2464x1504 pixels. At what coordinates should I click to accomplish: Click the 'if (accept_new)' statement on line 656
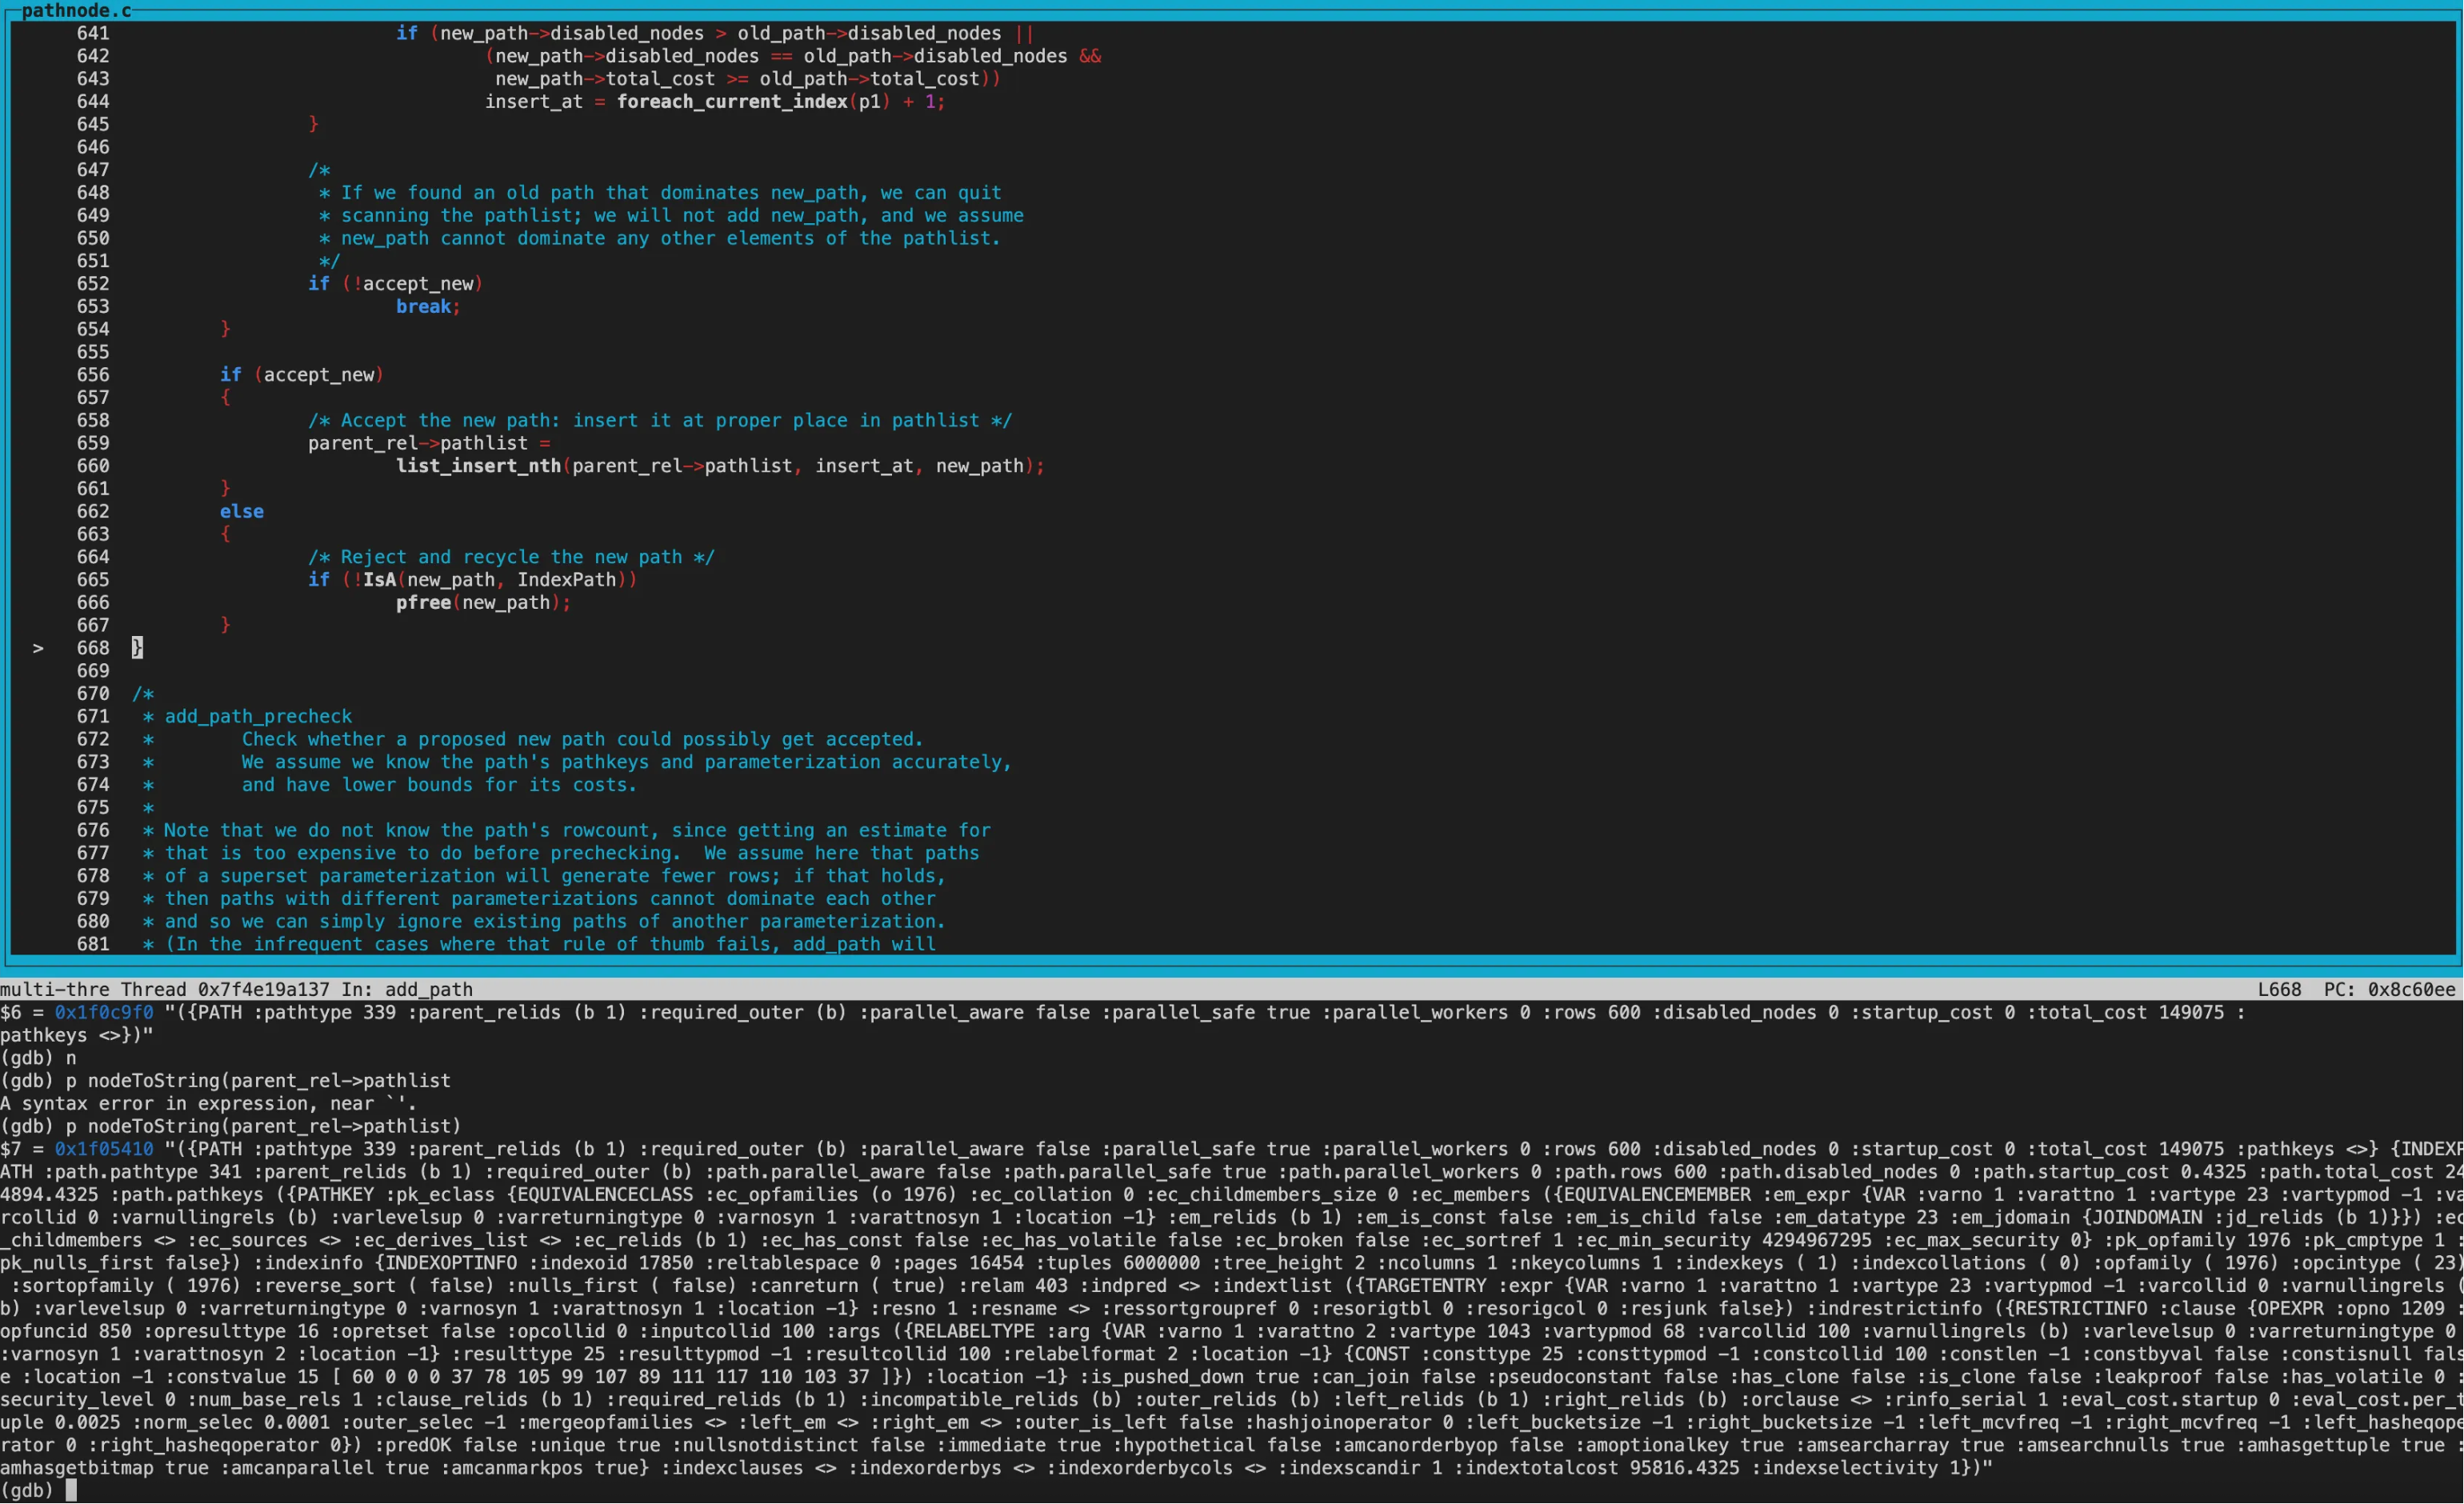point(302,375)
